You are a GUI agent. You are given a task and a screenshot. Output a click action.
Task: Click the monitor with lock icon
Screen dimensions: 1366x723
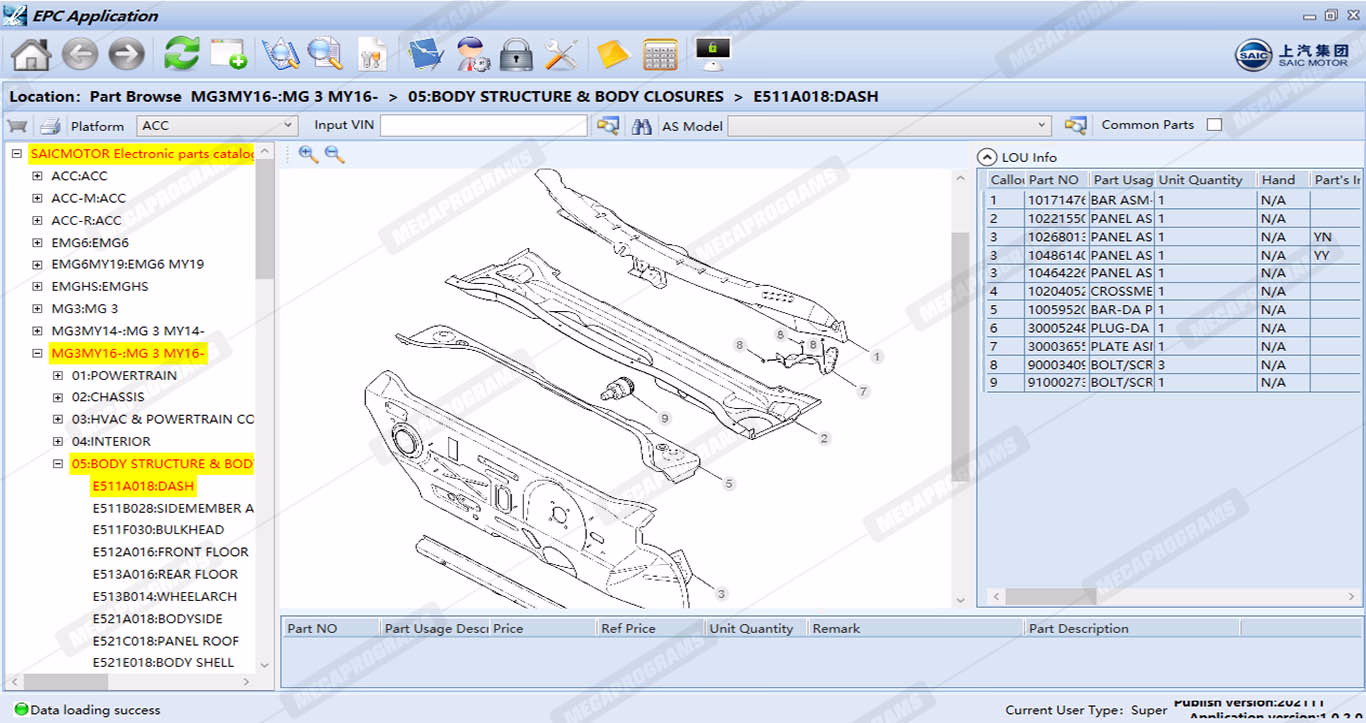tap(712, 54)
